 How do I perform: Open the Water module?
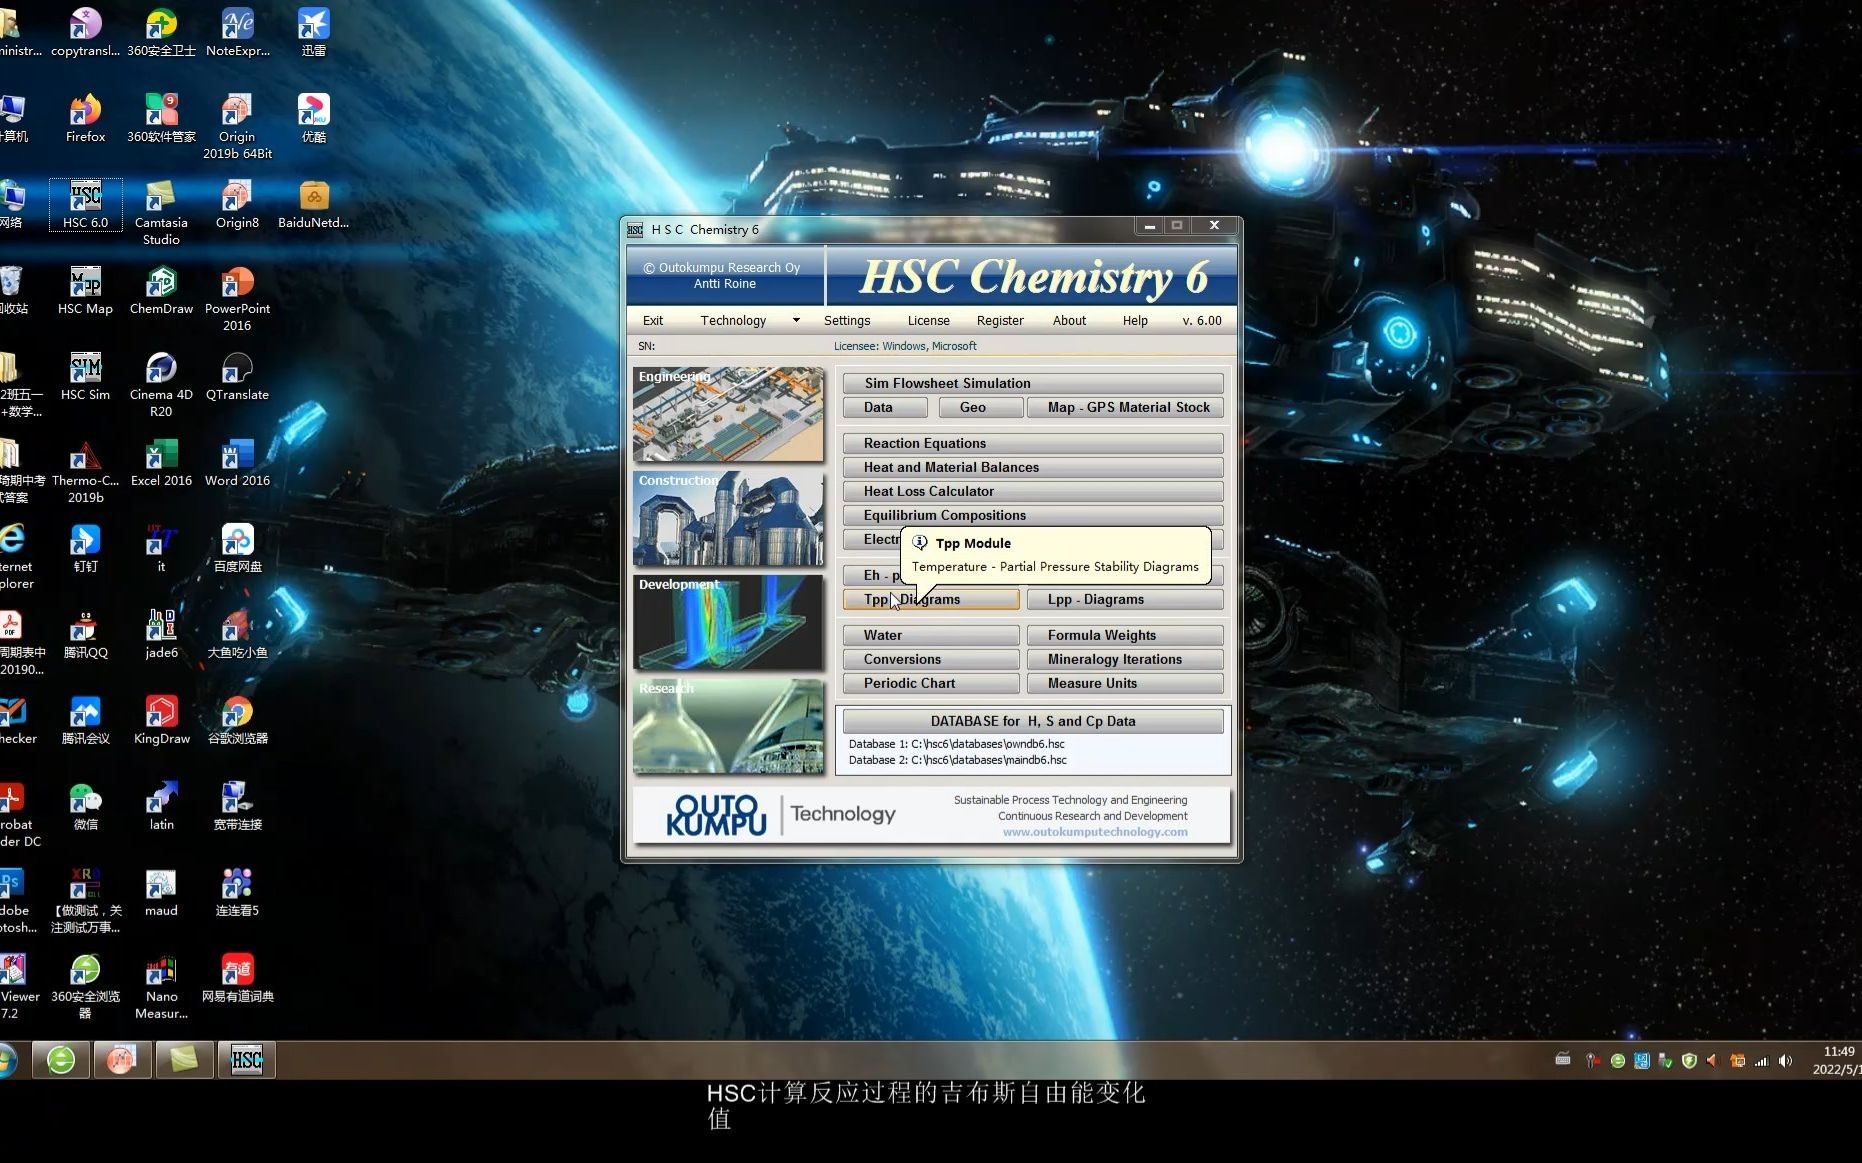pos(931,635)
